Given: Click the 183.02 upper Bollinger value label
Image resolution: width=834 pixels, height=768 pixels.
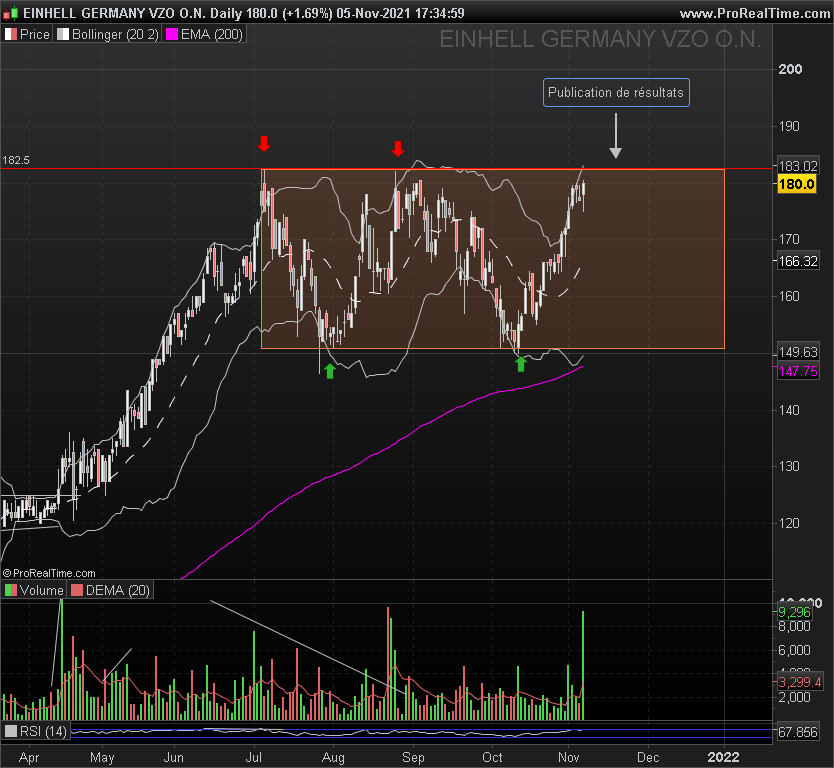Looking at the screenshot, I should 798,166.
